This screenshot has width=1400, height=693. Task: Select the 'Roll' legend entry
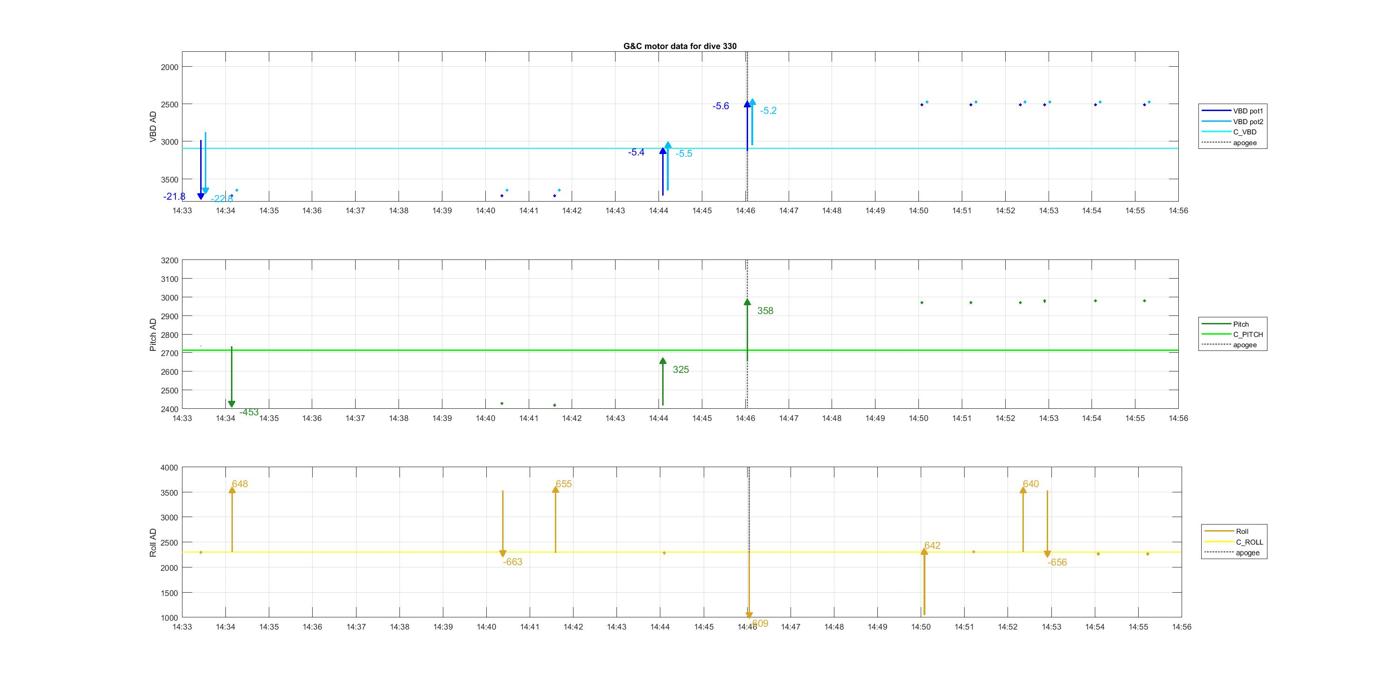(x=1227, y=531)
